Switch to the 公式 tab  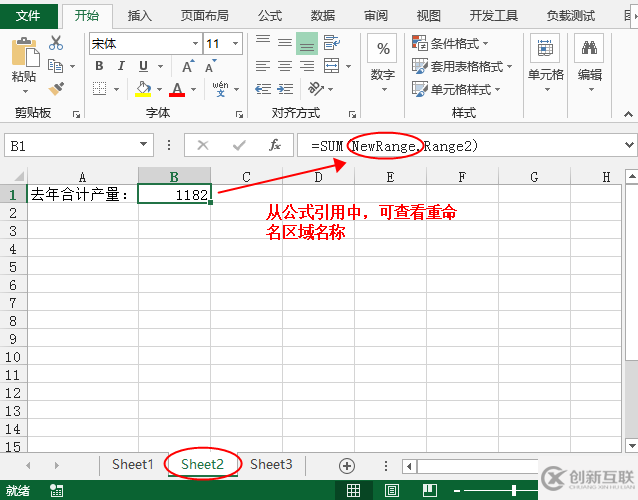270,16
